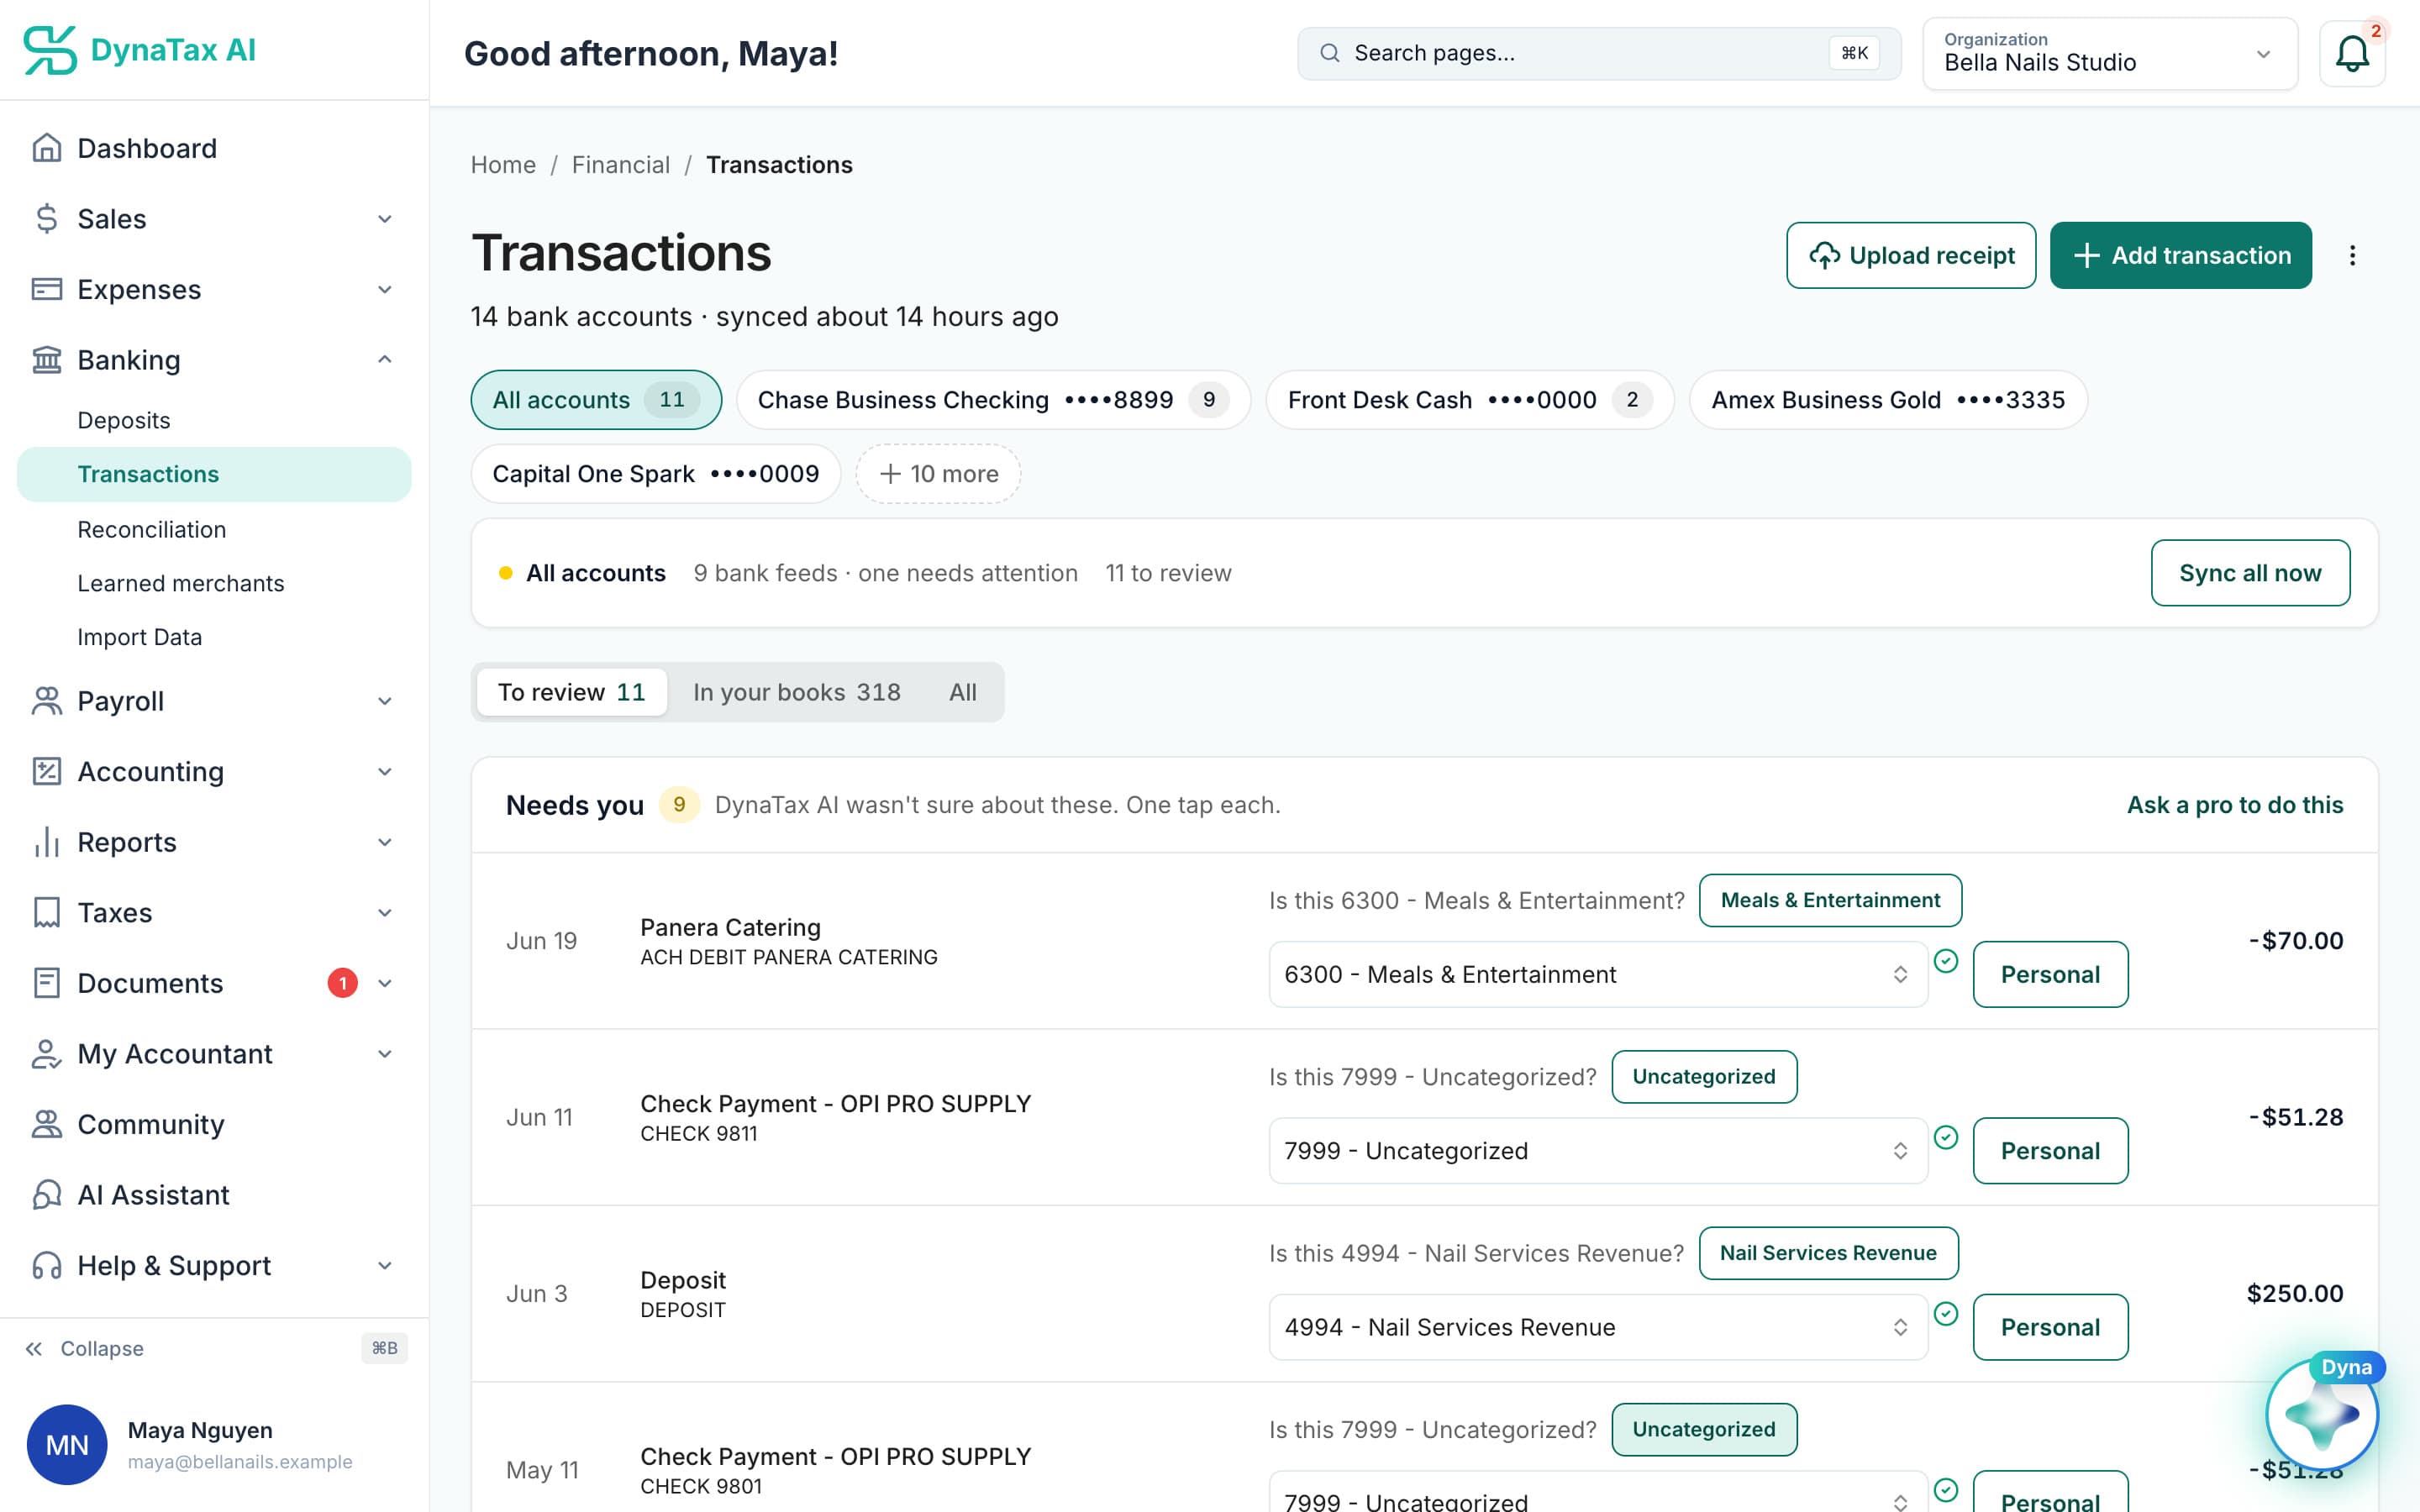
Task: Click the Collapse sidebar double-arrow icon
Action: (34, 1349)
